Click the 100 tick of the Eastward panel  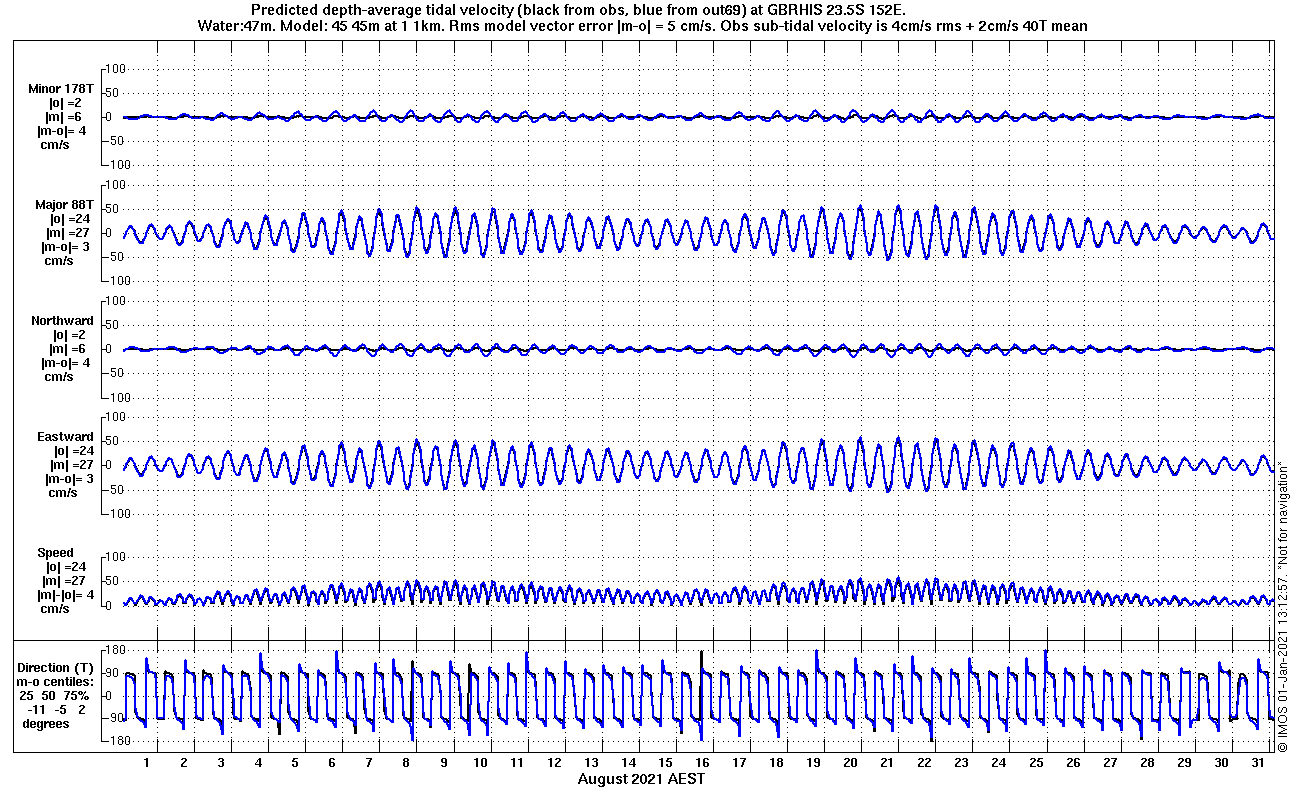click(x=114, y=417)
